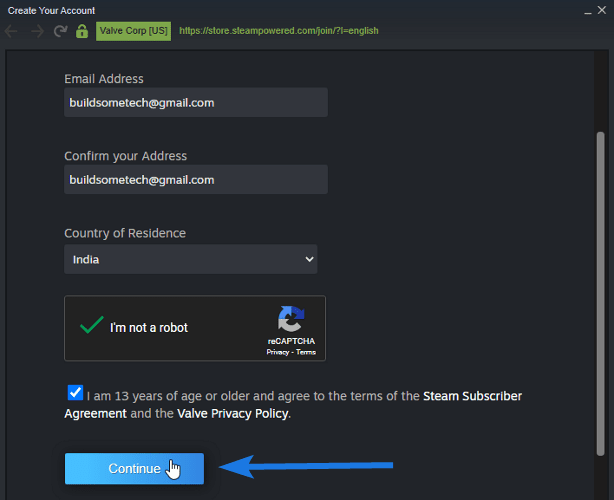Click the vertical page scrollbar thumb
Viewport: 614px width, 500px height.
[x=600, y=294]
